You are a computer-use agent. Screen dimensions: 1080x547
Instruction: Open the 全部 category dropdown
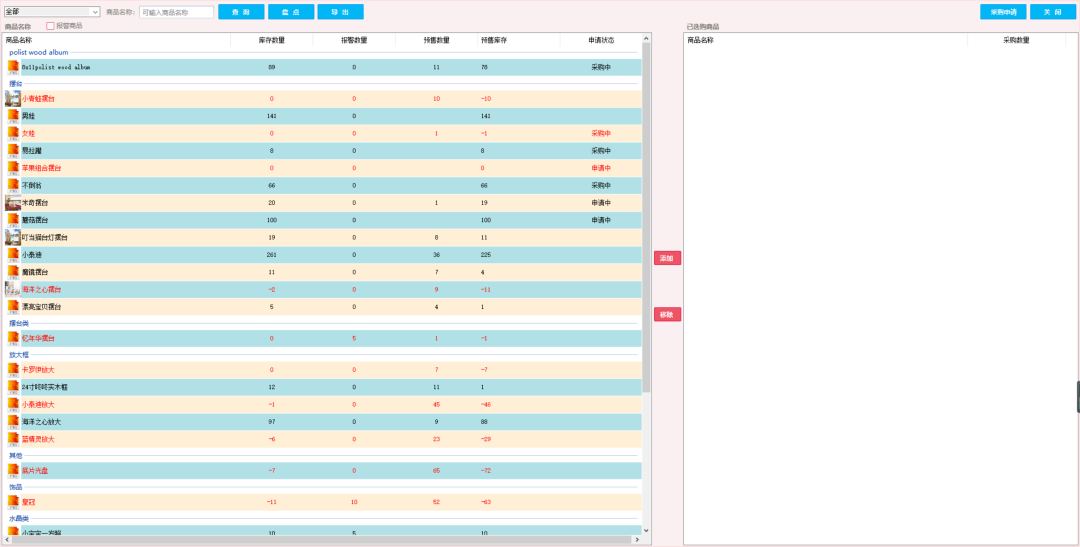[x=52, y=12]
